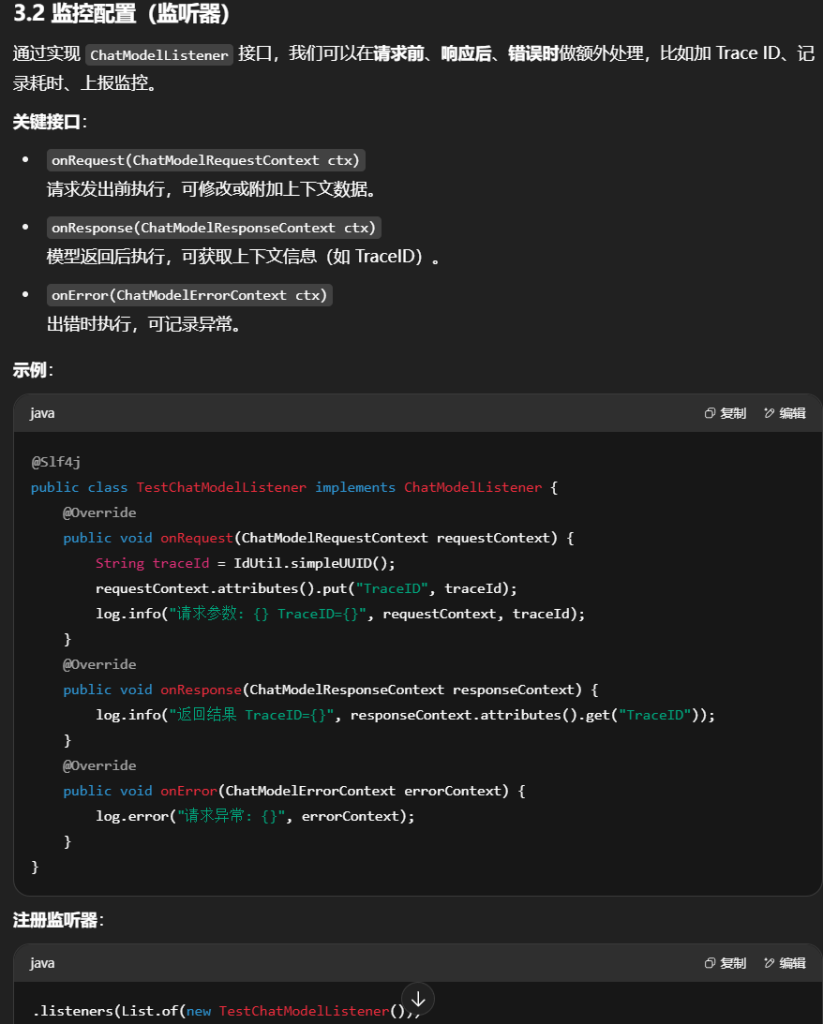Click the @Slf4j annotation in the code

coord(55,462)
